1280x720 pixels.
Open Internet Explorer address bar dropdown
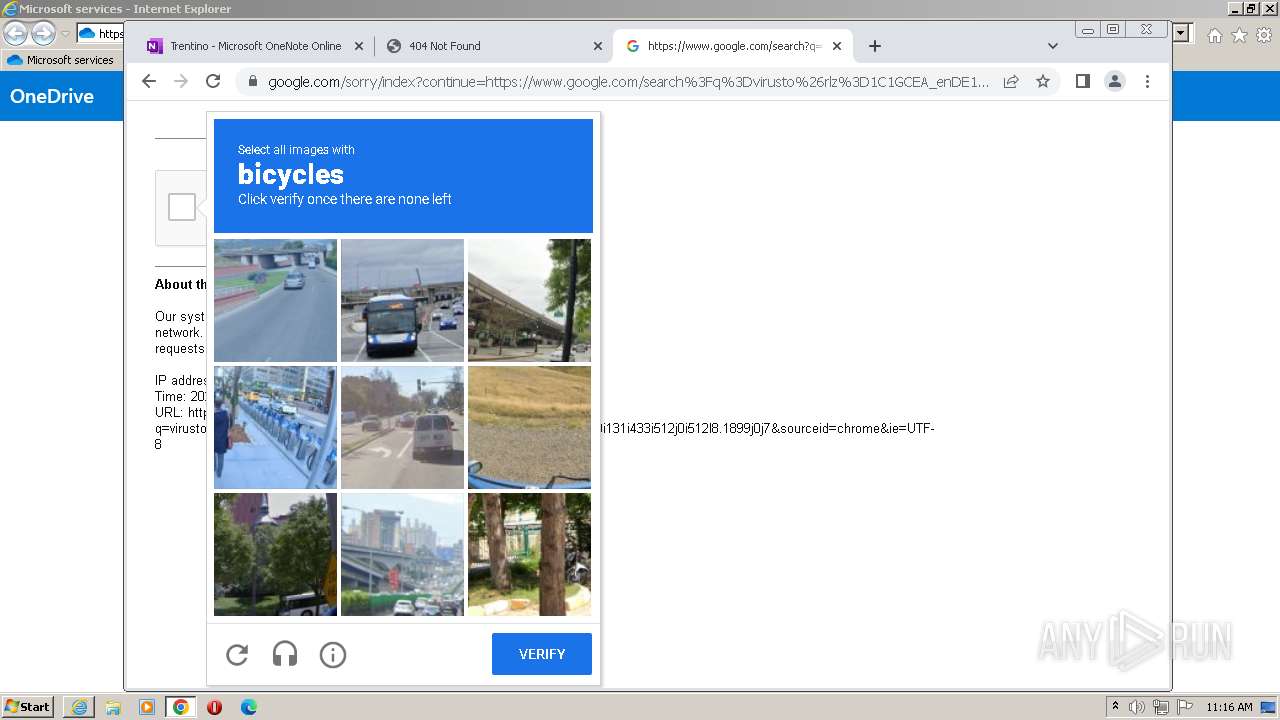pos(1183,34)
